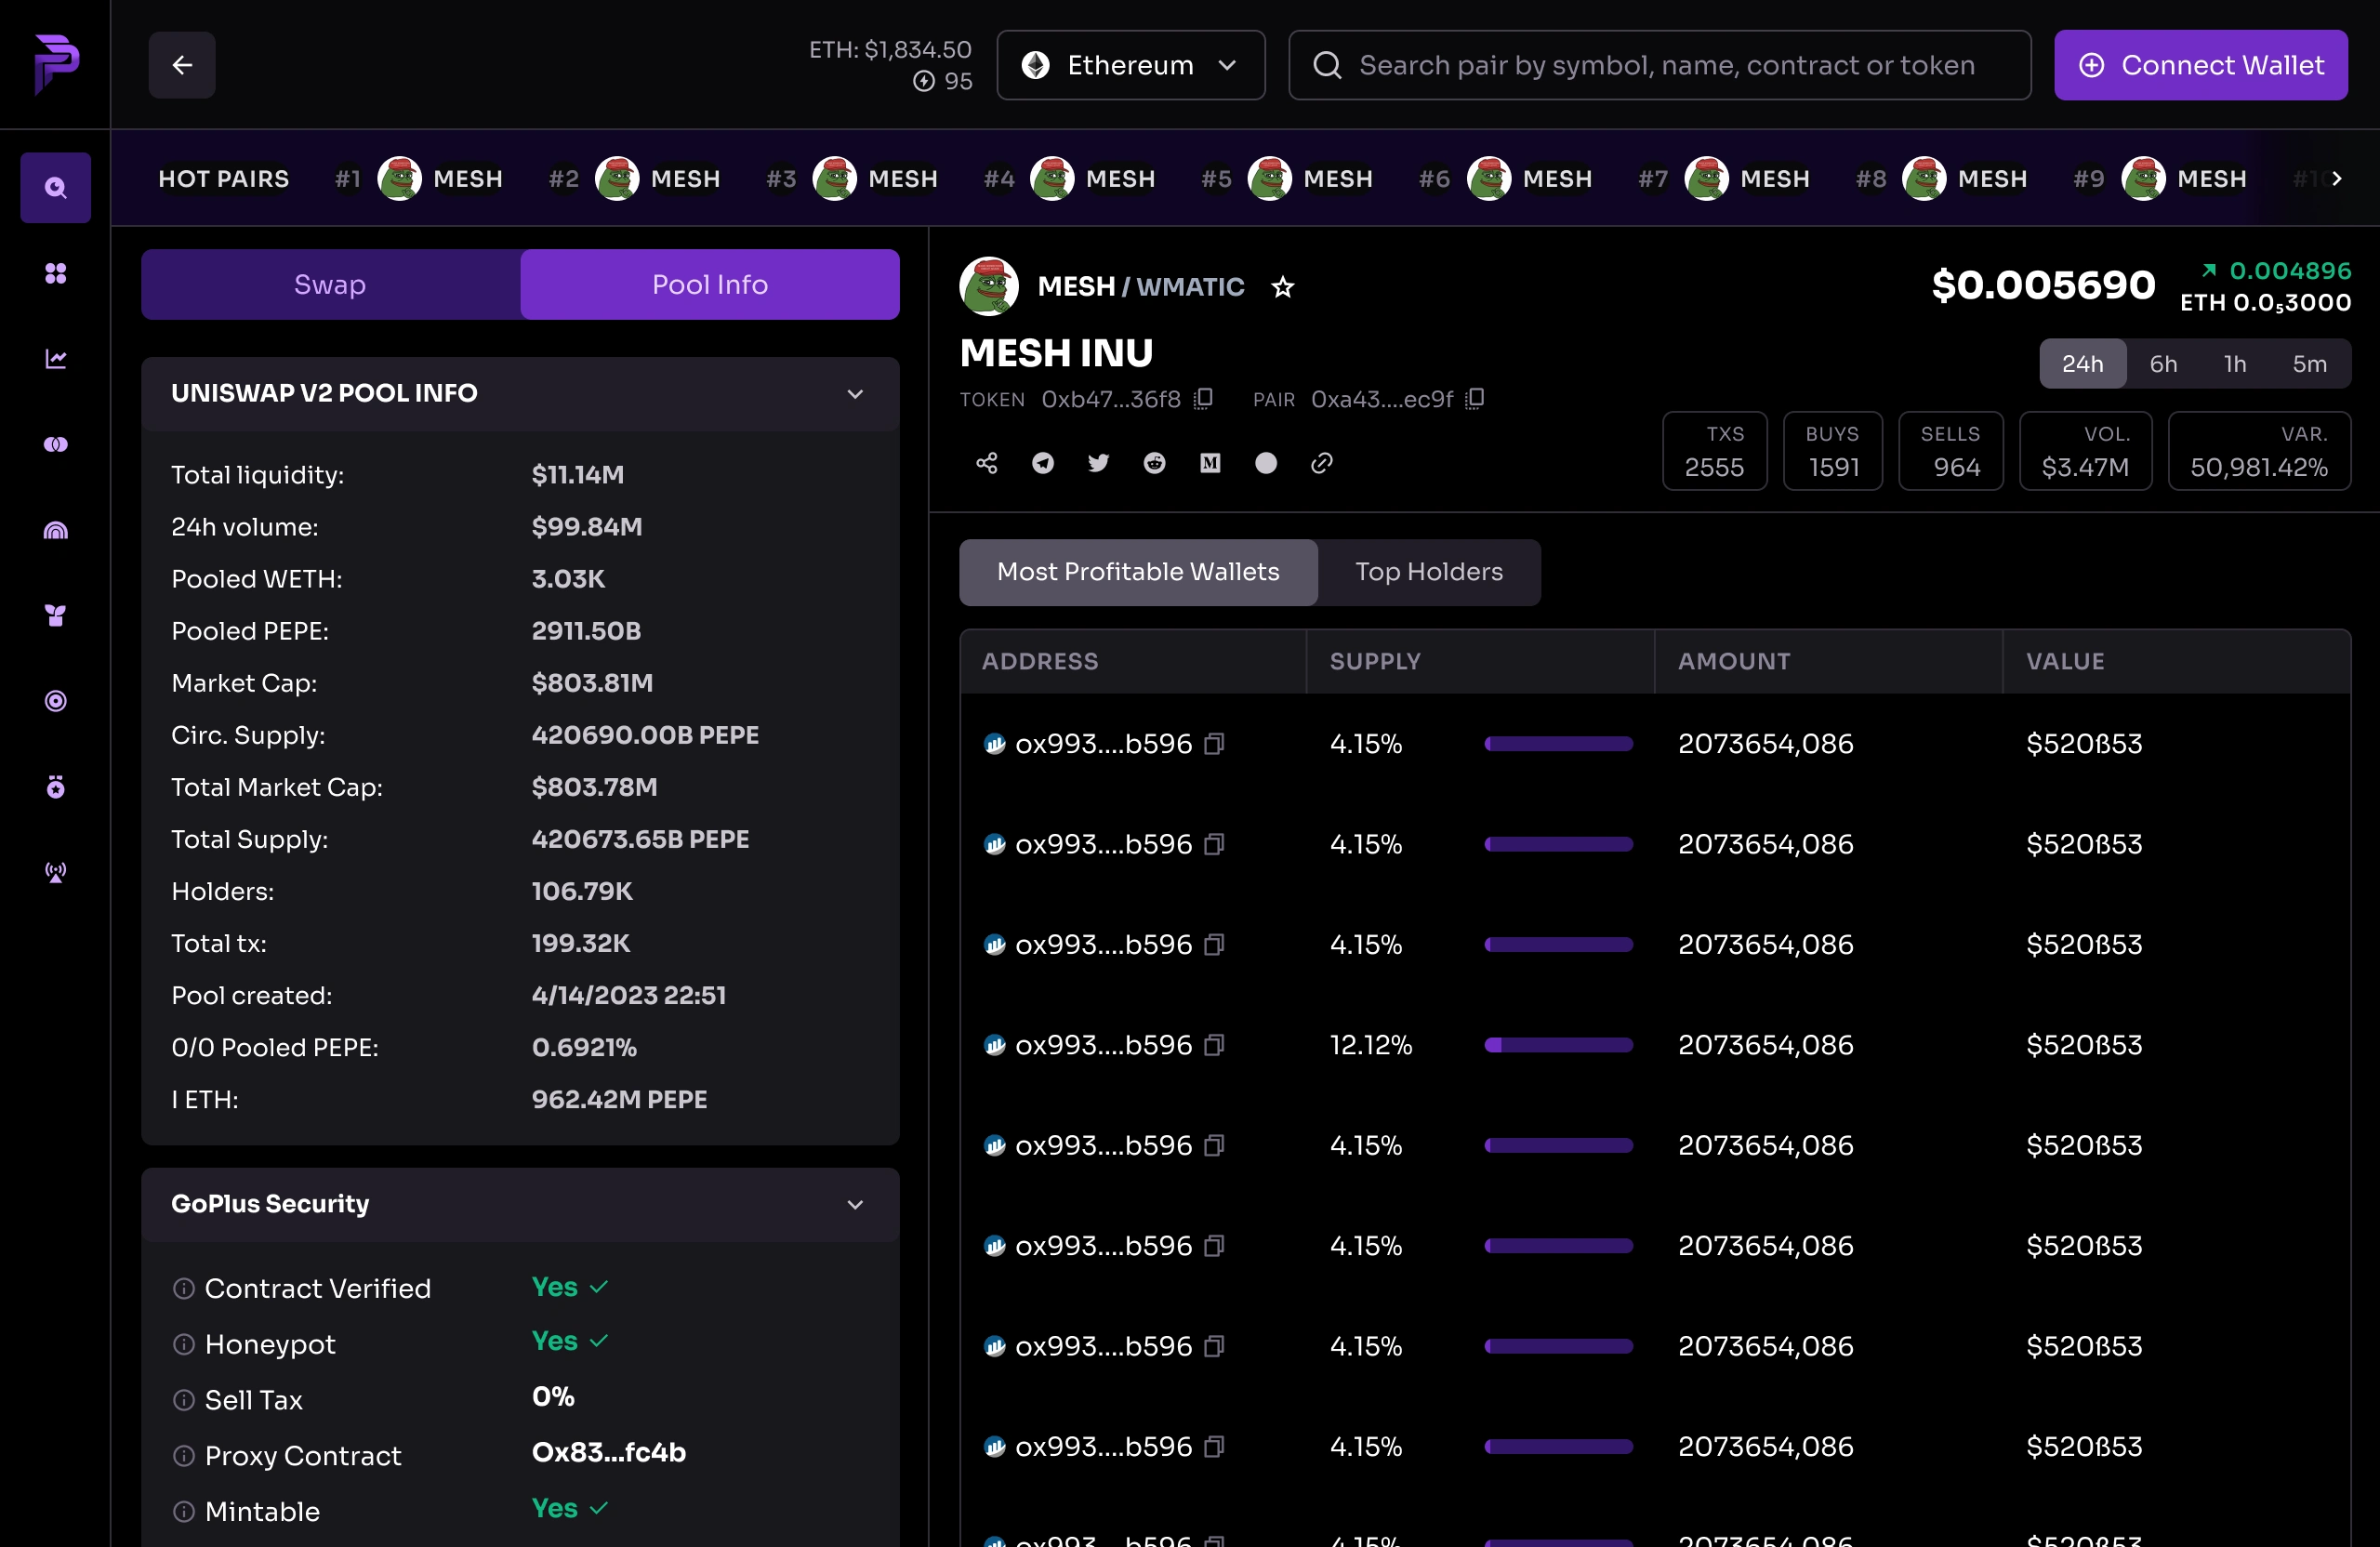Click the info icon next to Proxy Contract
Screen dimensions: 2380x1547
(x=184, y=1456)
